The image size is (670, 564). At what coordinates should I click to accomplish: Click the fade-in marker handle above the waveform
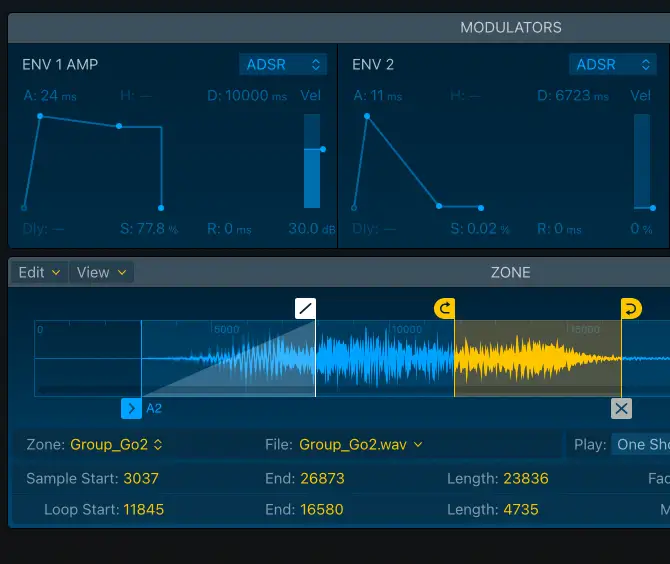pos(305,308)
